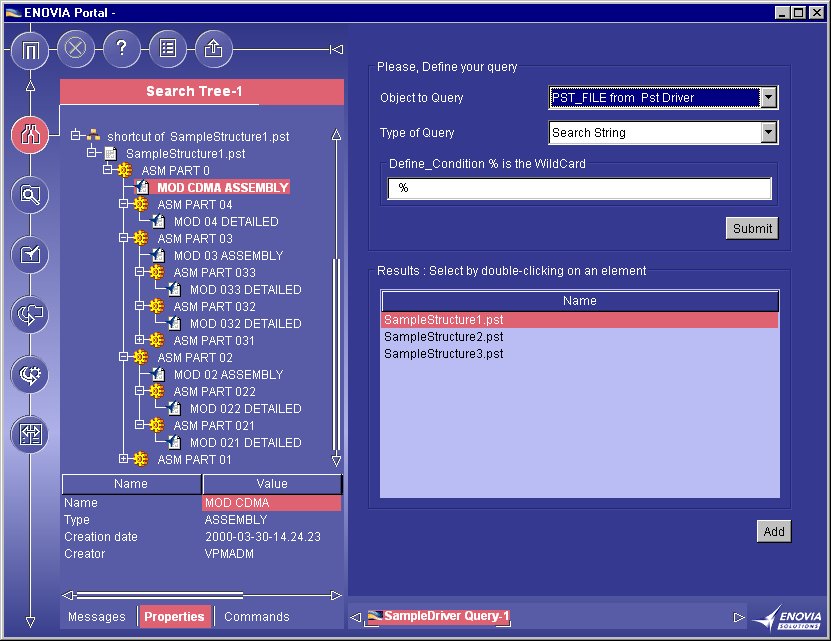This screenshot has width=831, height=641.
Task: Collapse the ASM PART 04 node
Action: 123,204
